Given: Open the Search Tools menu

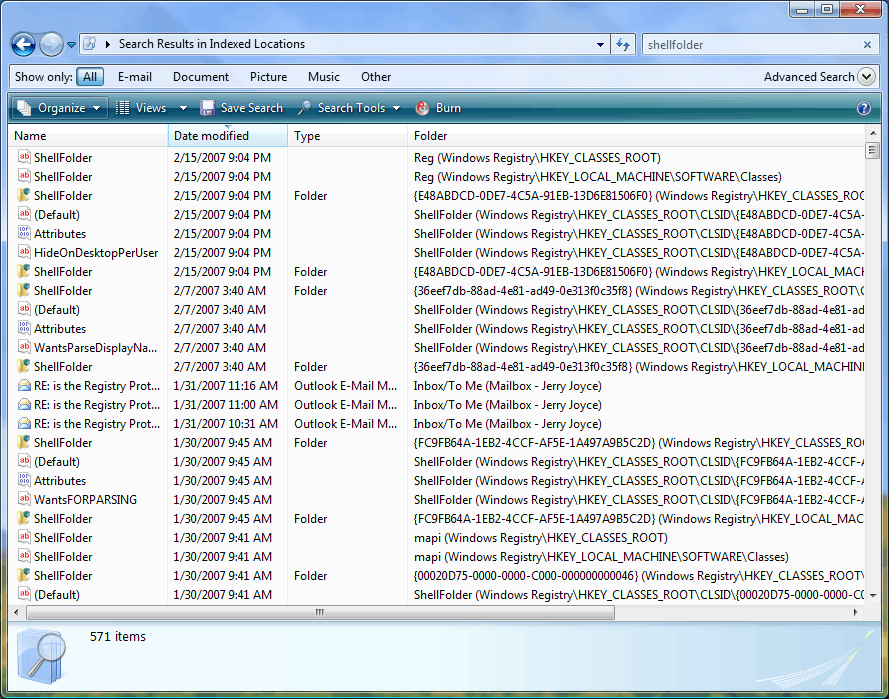Looking at the screenshot, I should [x=349, y=108].
